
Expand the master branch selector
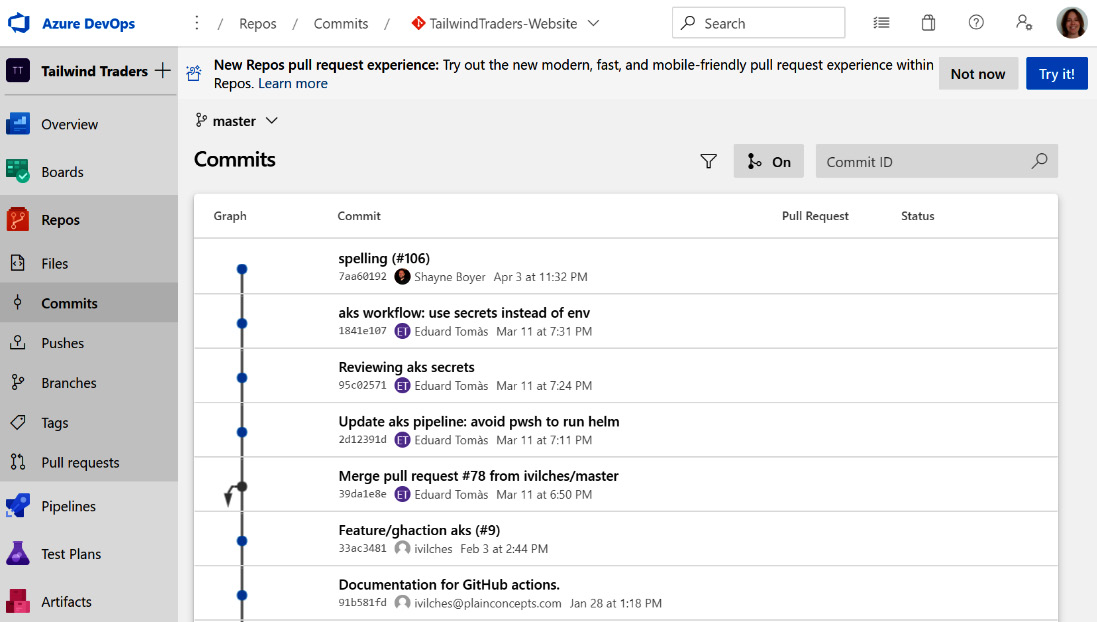(236, 120)
